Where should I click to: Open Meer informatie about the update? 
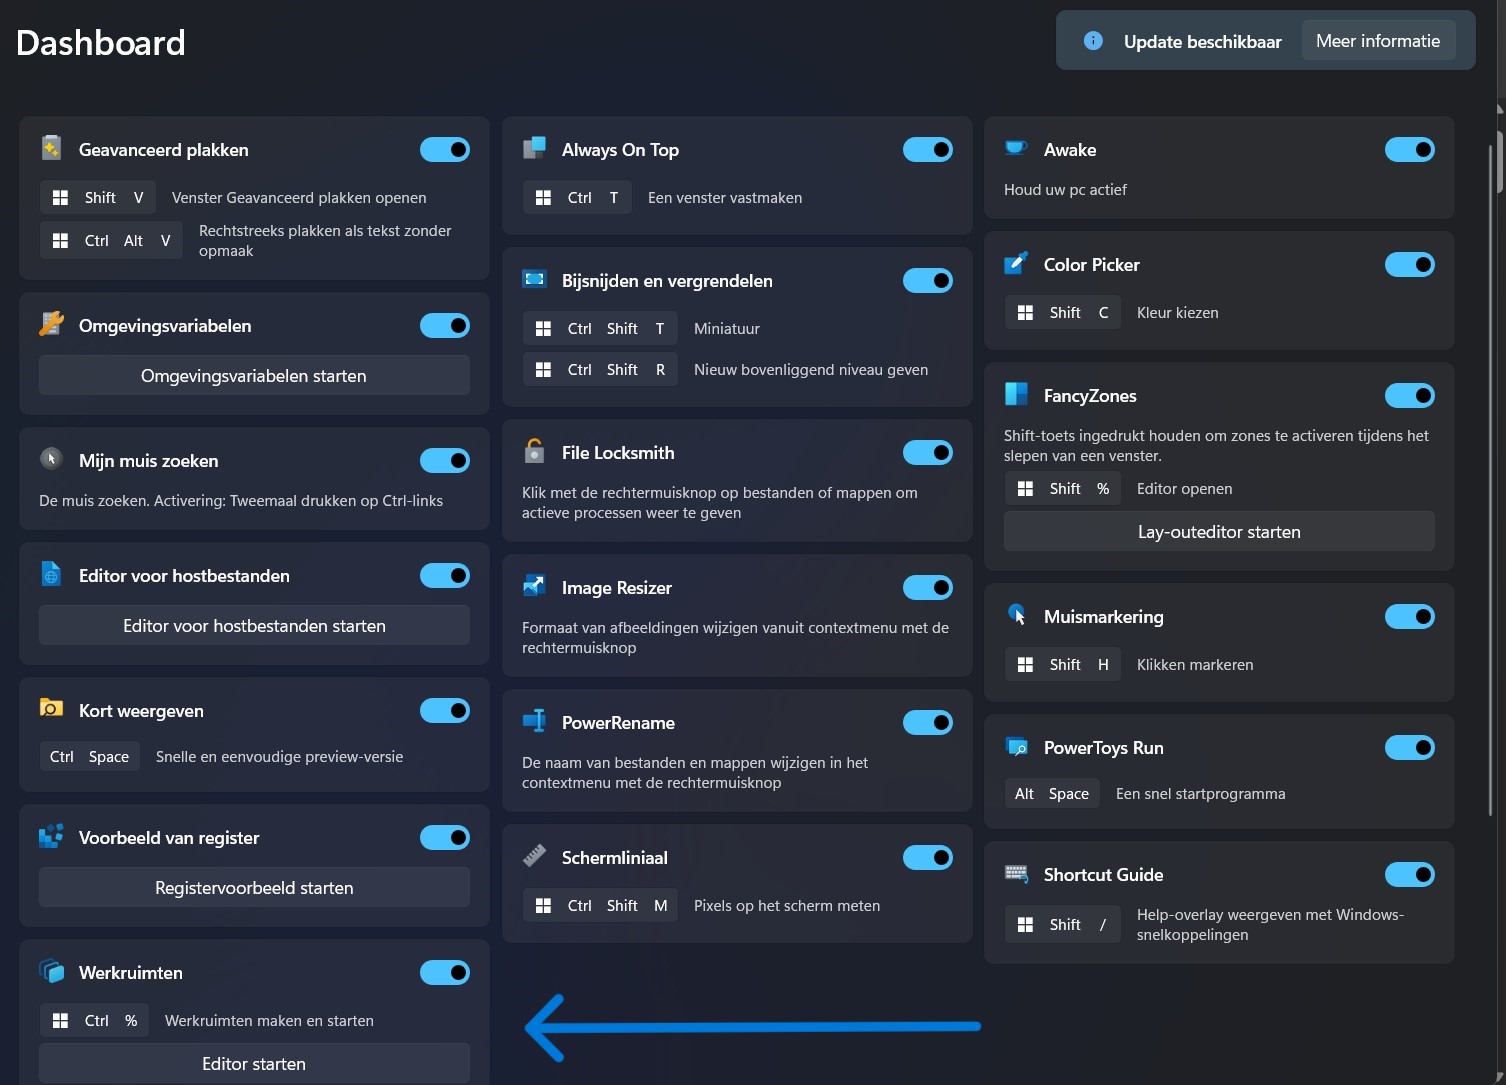pyautogui.click(x=1378, y=41)
